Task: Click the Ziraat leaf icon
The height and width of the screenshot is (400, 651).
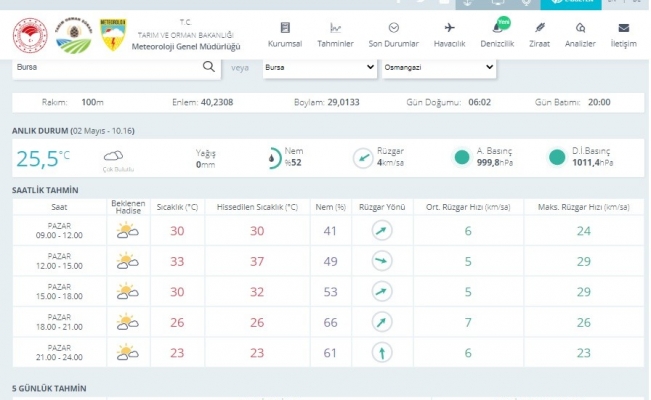Action: 540,28
